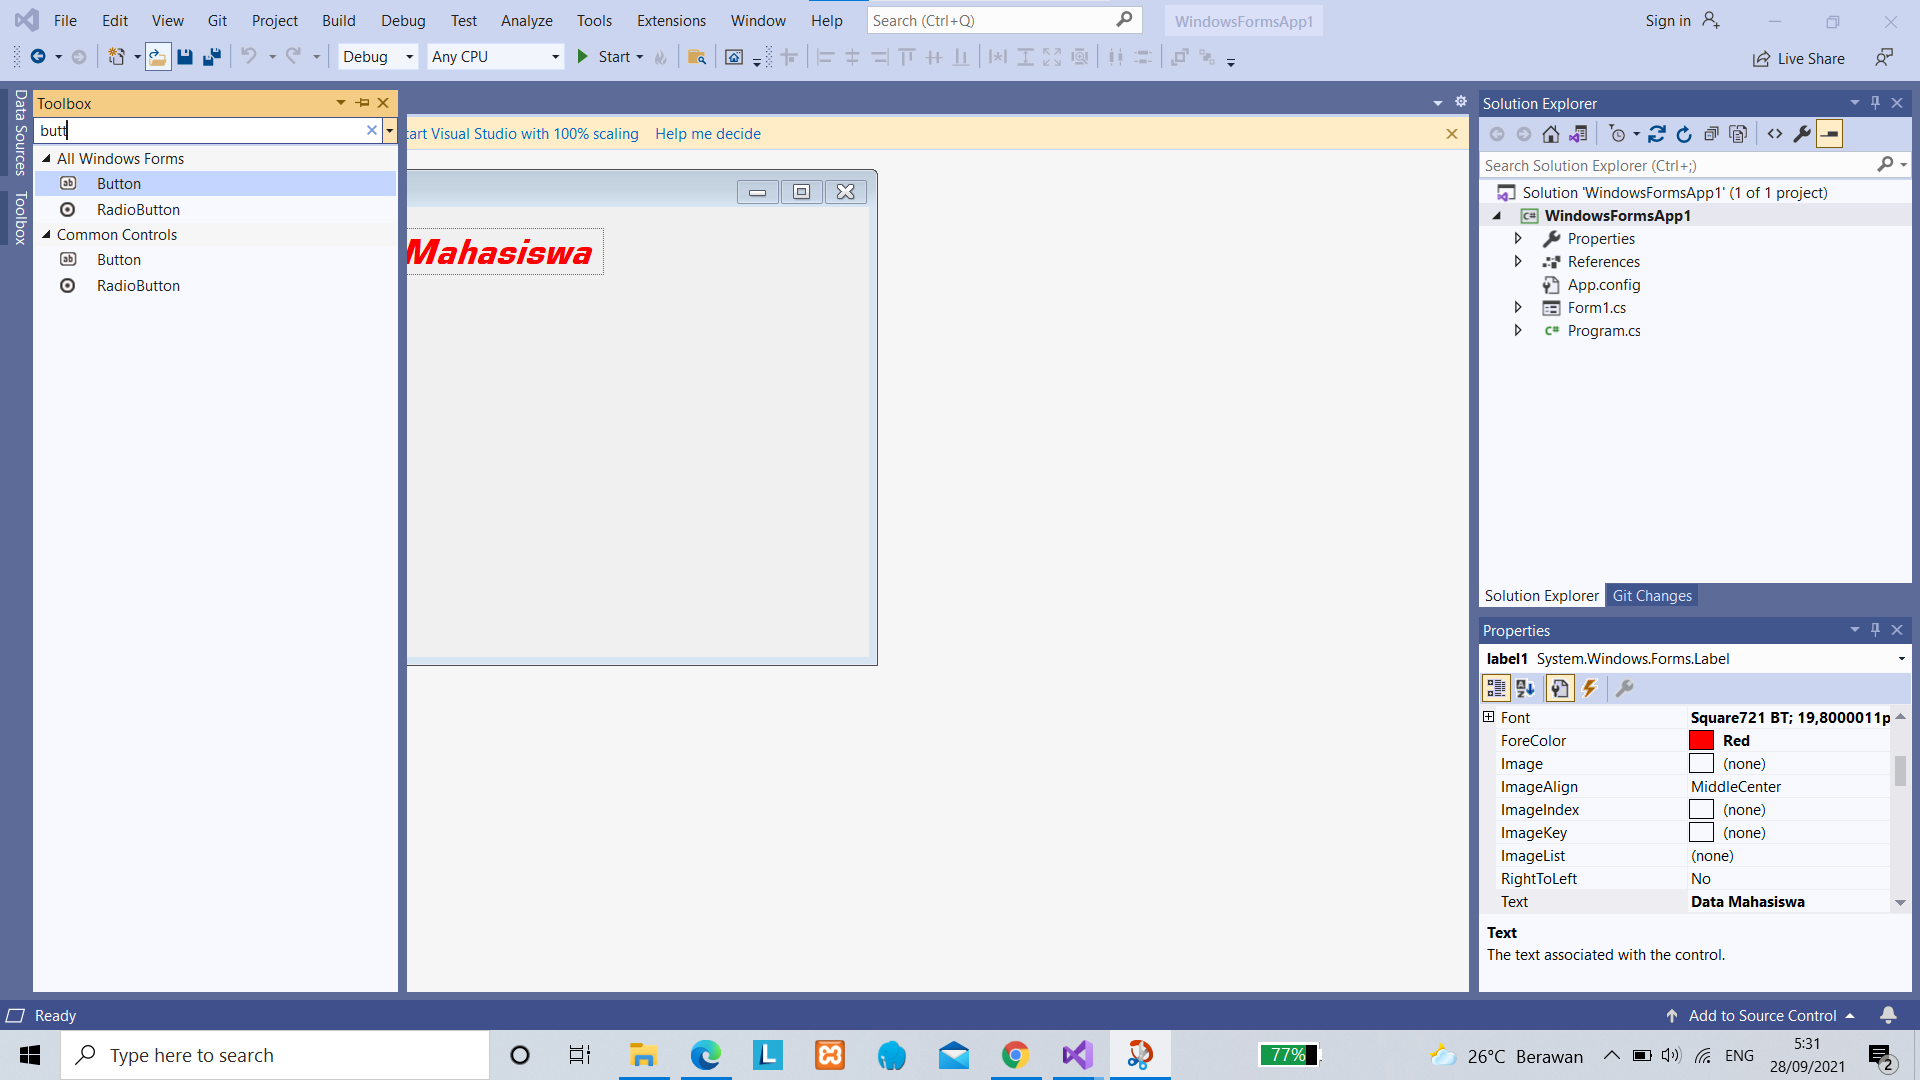Start debugging with the Start button icon

pos(584,57)
